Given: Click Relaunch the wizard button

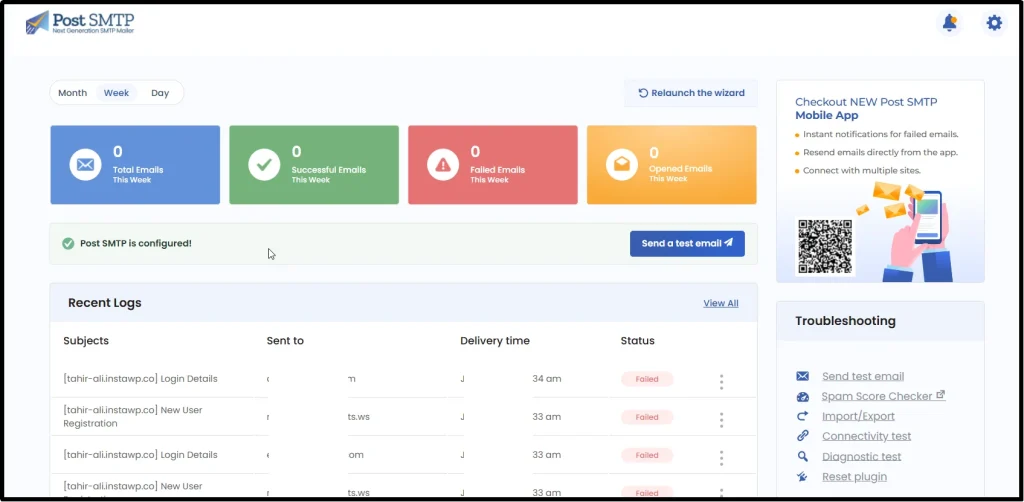Looking at the screenshot, I should click(691, 93).
